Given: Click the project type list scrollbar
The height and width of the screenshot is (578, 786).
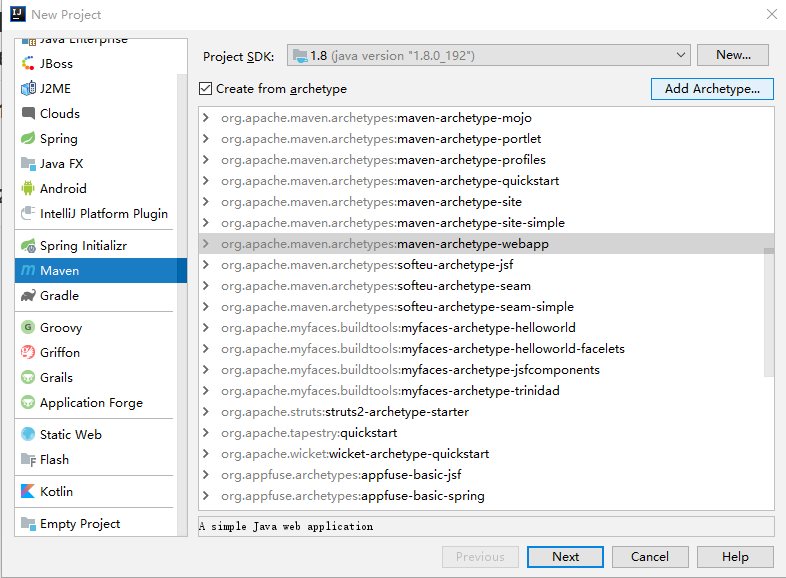Looking at the screenshot, I should 182,305.
